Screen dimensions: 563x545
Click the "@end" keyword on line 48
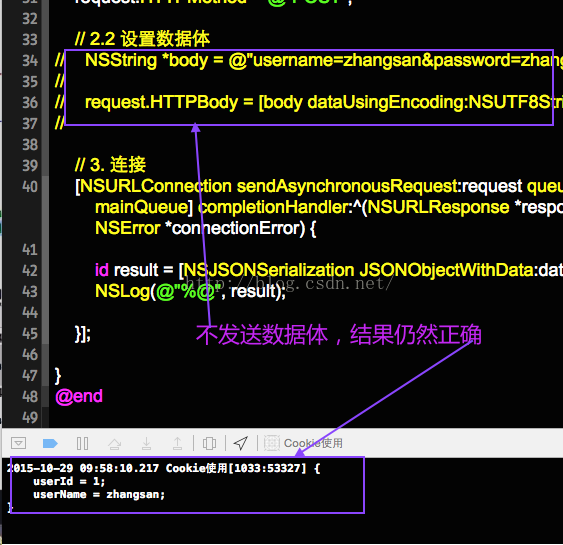click(79, 396)
